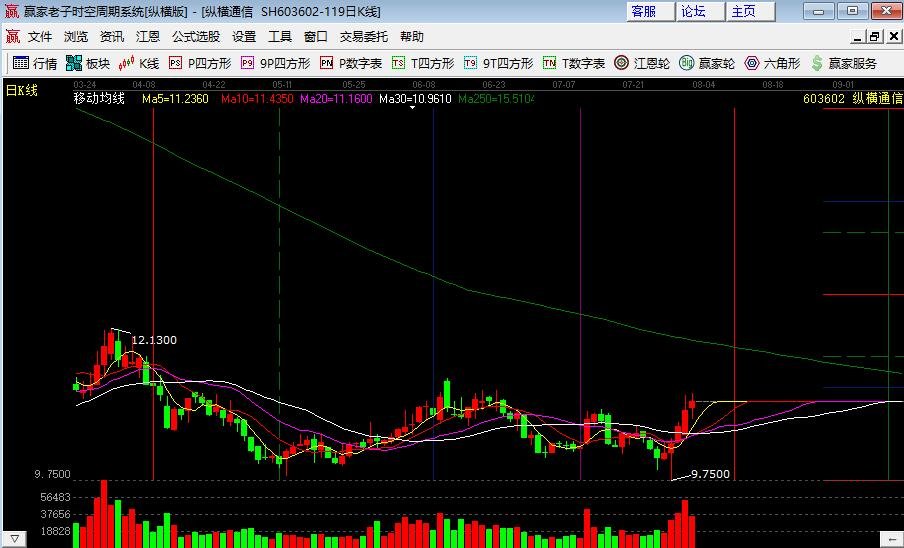Restore the inner chart window
This screenshot has height=548, width=904.
coord(875,37)
